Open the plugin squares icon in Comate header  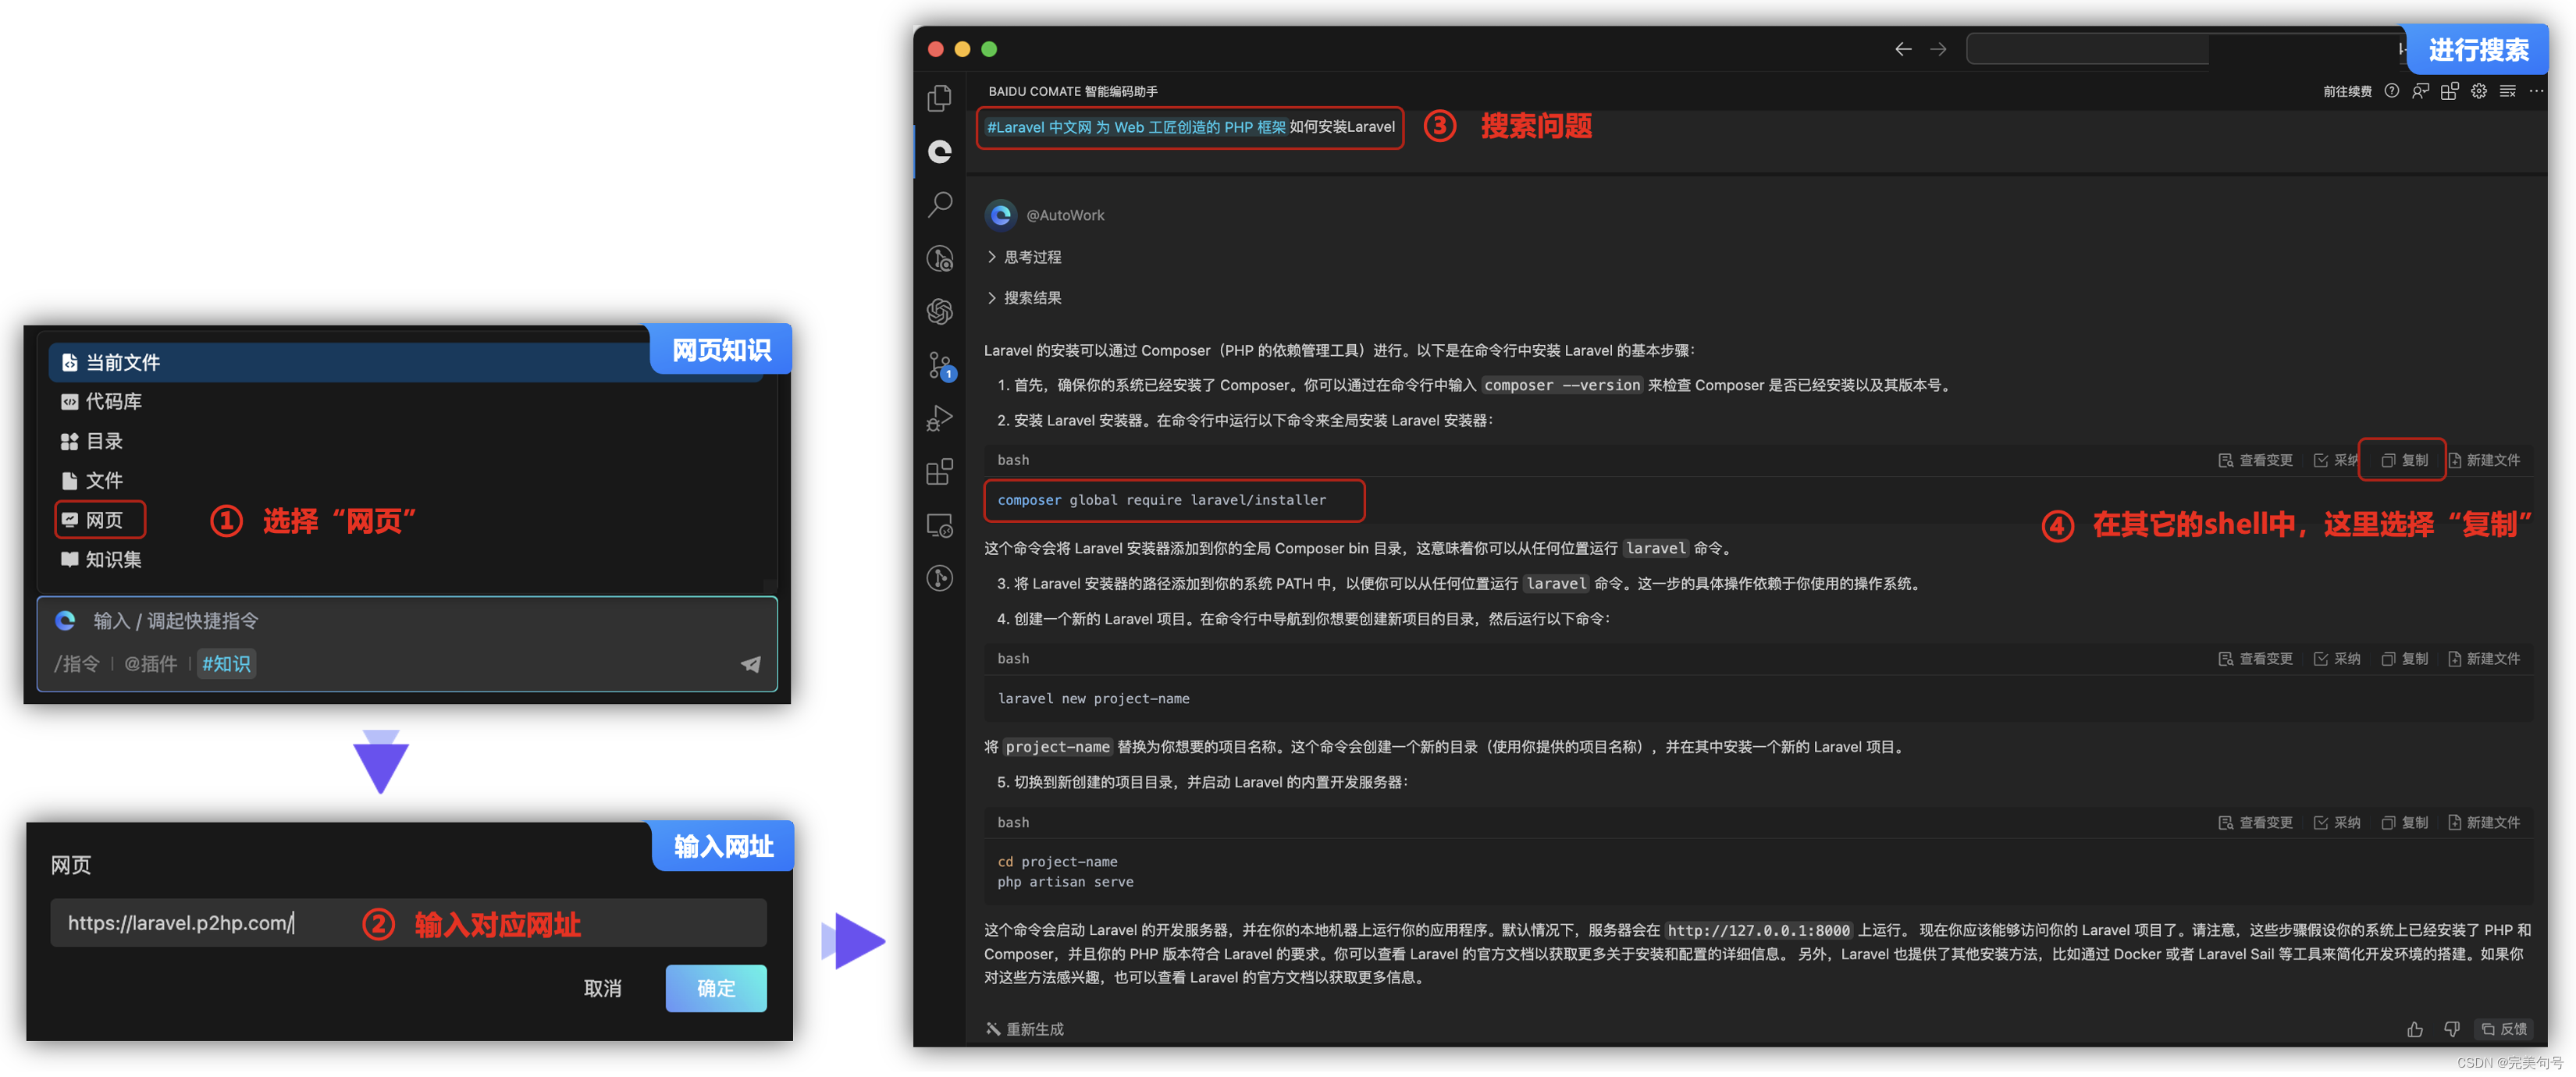tap(2449, 91)
